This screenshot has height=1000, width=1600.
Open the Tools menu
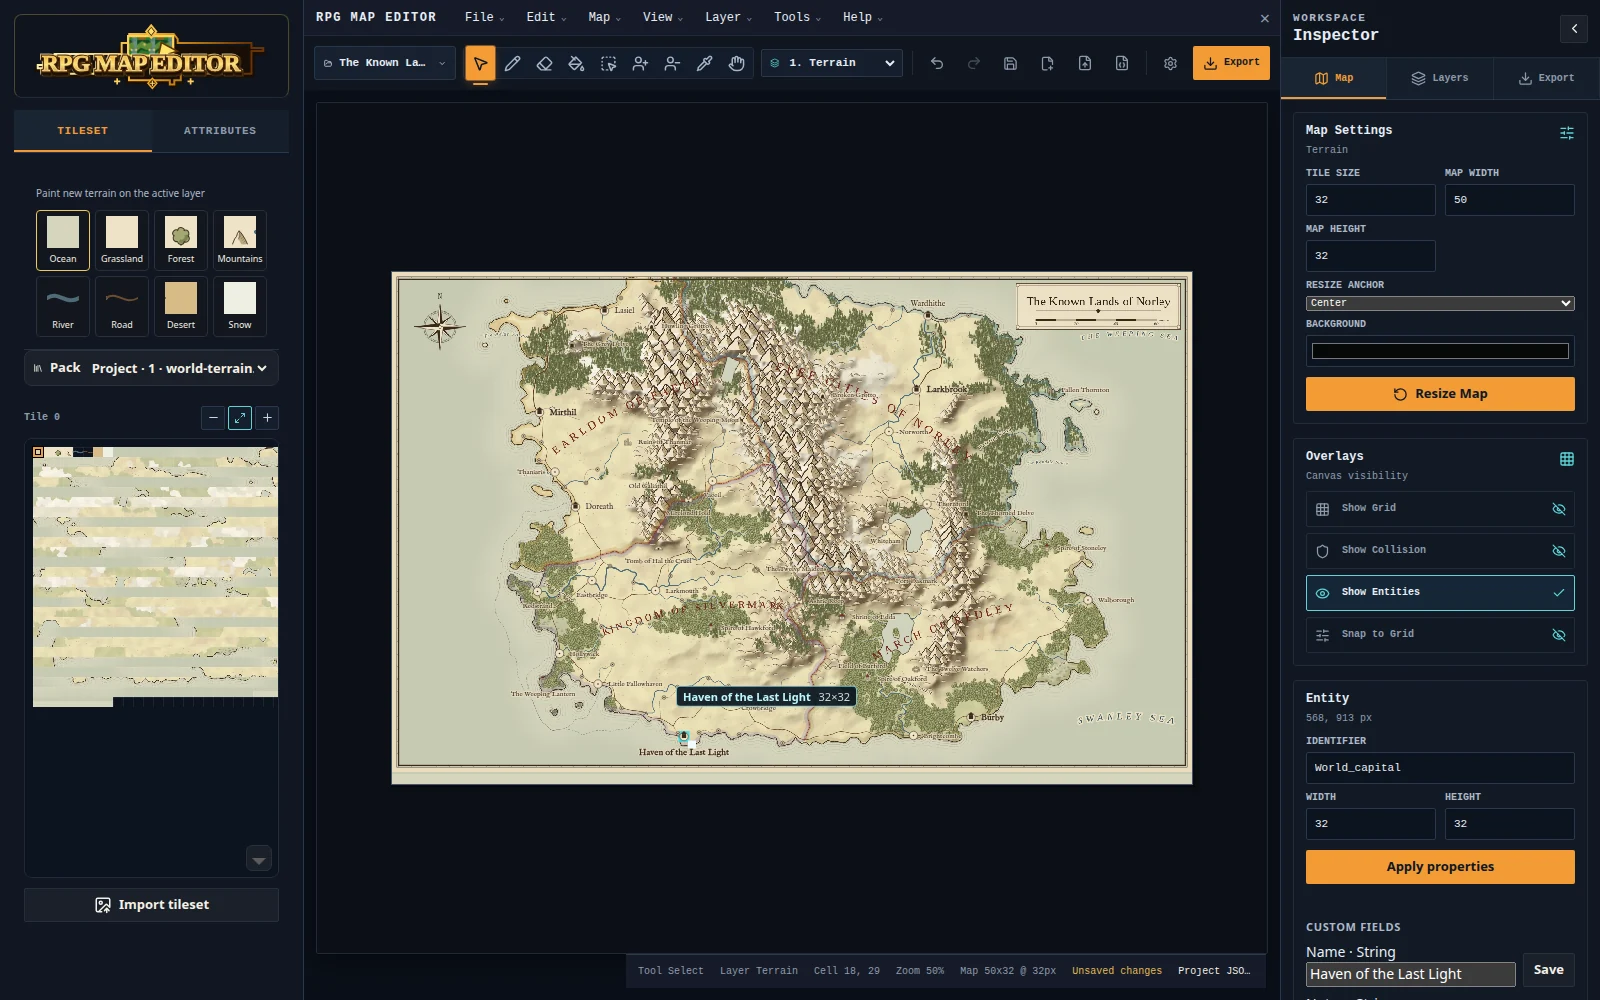click(x=797, y=17)
